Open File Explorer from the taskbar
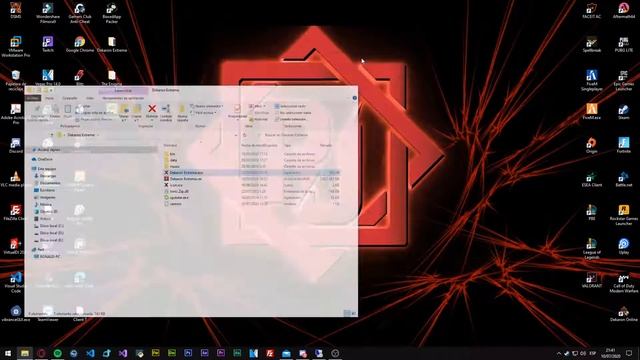 click(x=24, y=353)
